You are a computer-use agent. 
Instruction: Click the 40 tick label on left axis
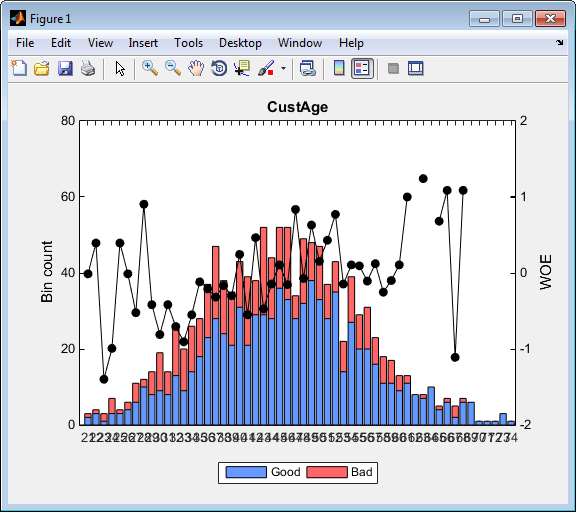68,273
